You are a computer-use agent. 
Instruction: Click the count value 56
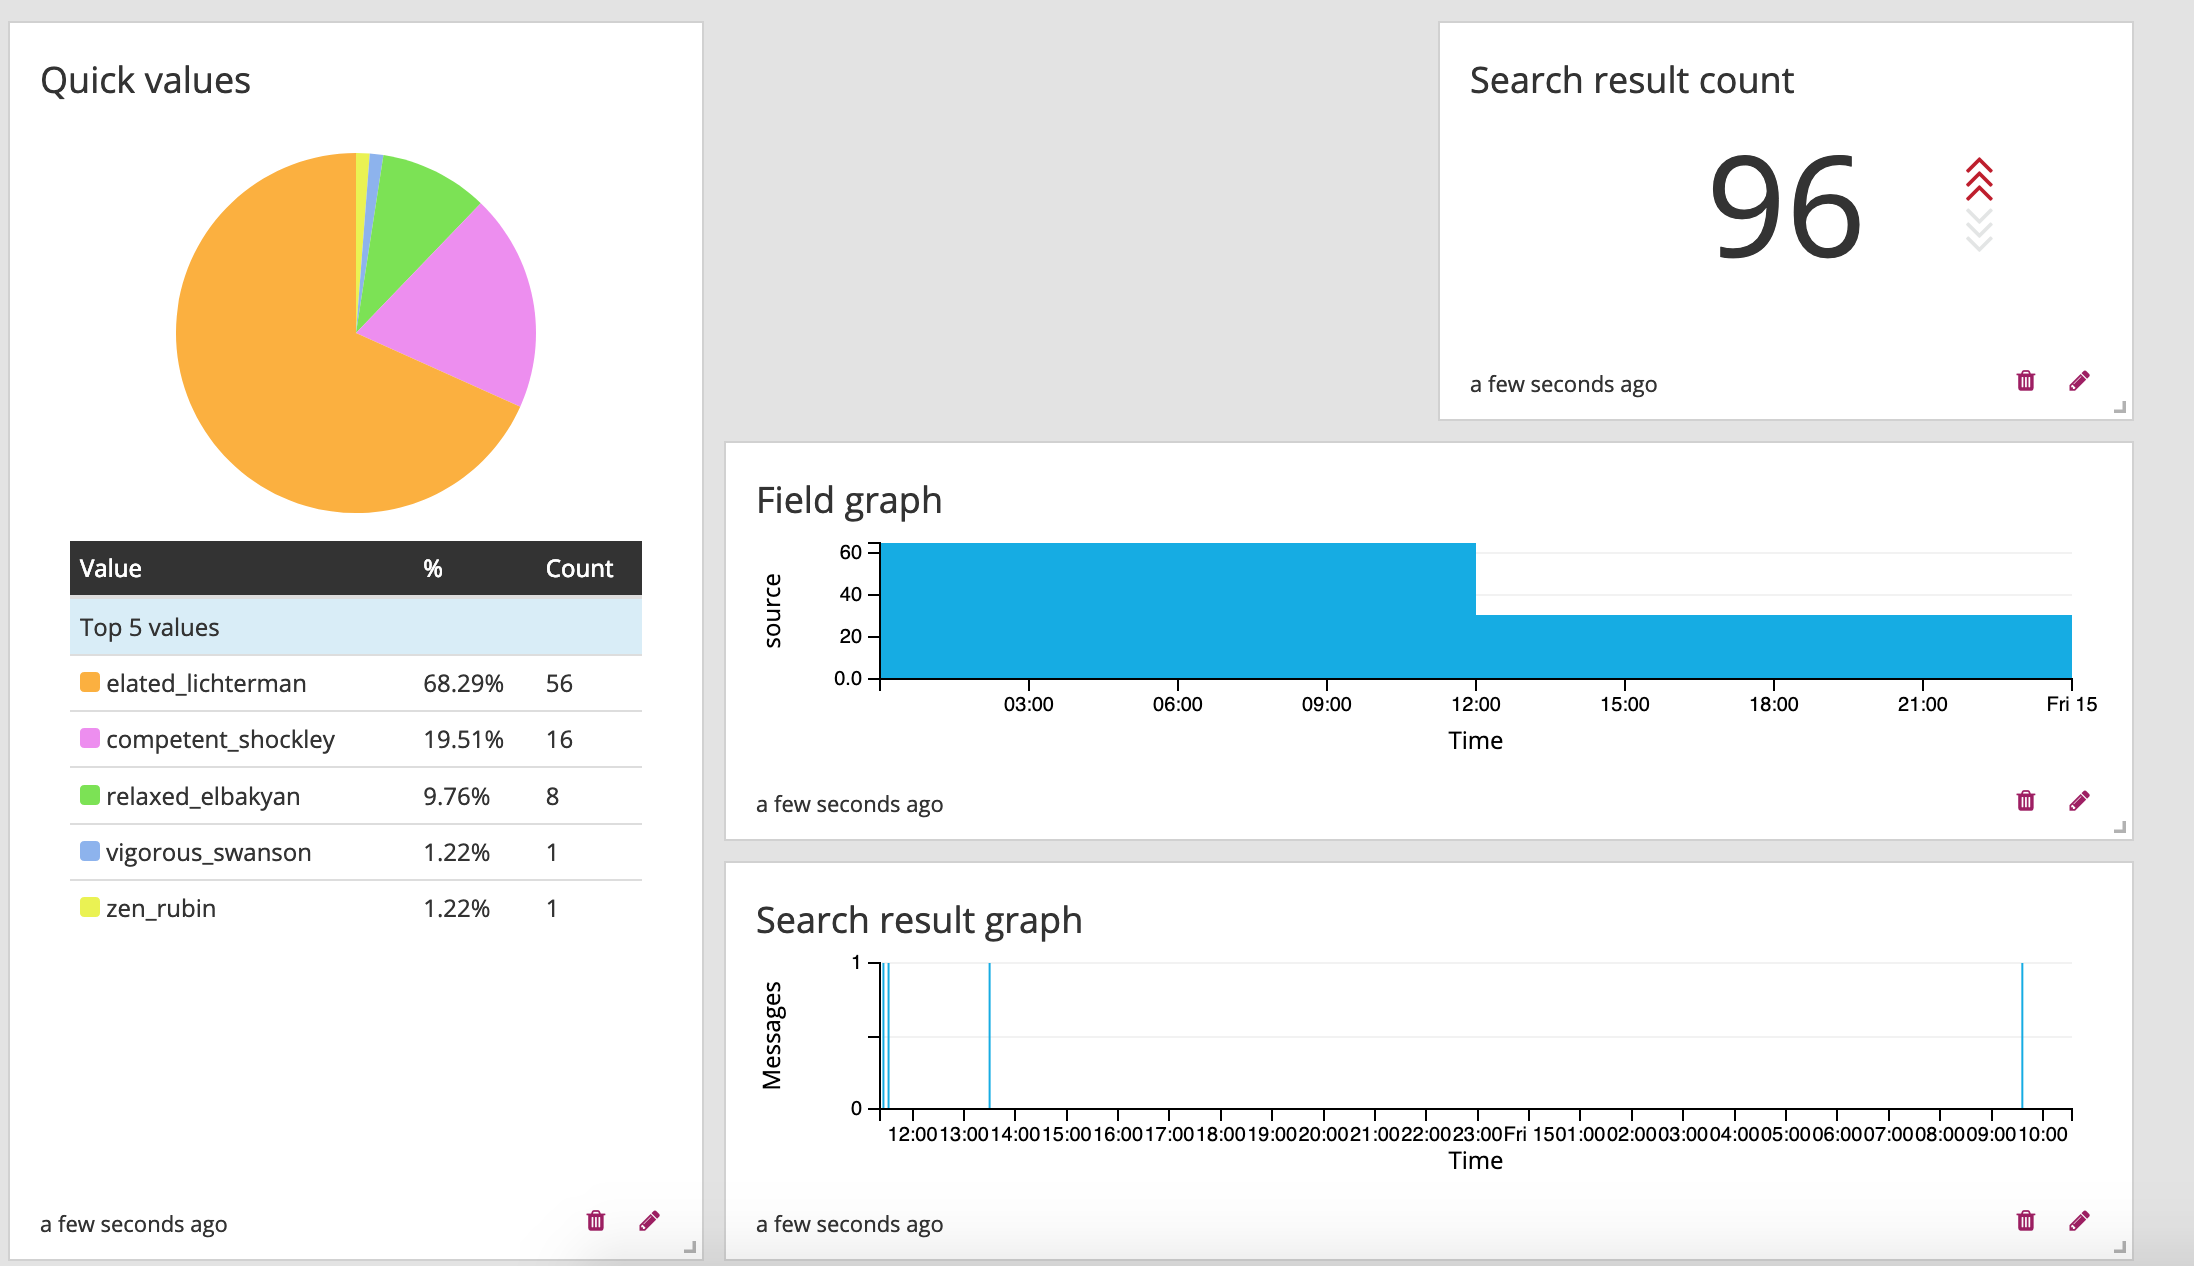click(x=559, y=683)
